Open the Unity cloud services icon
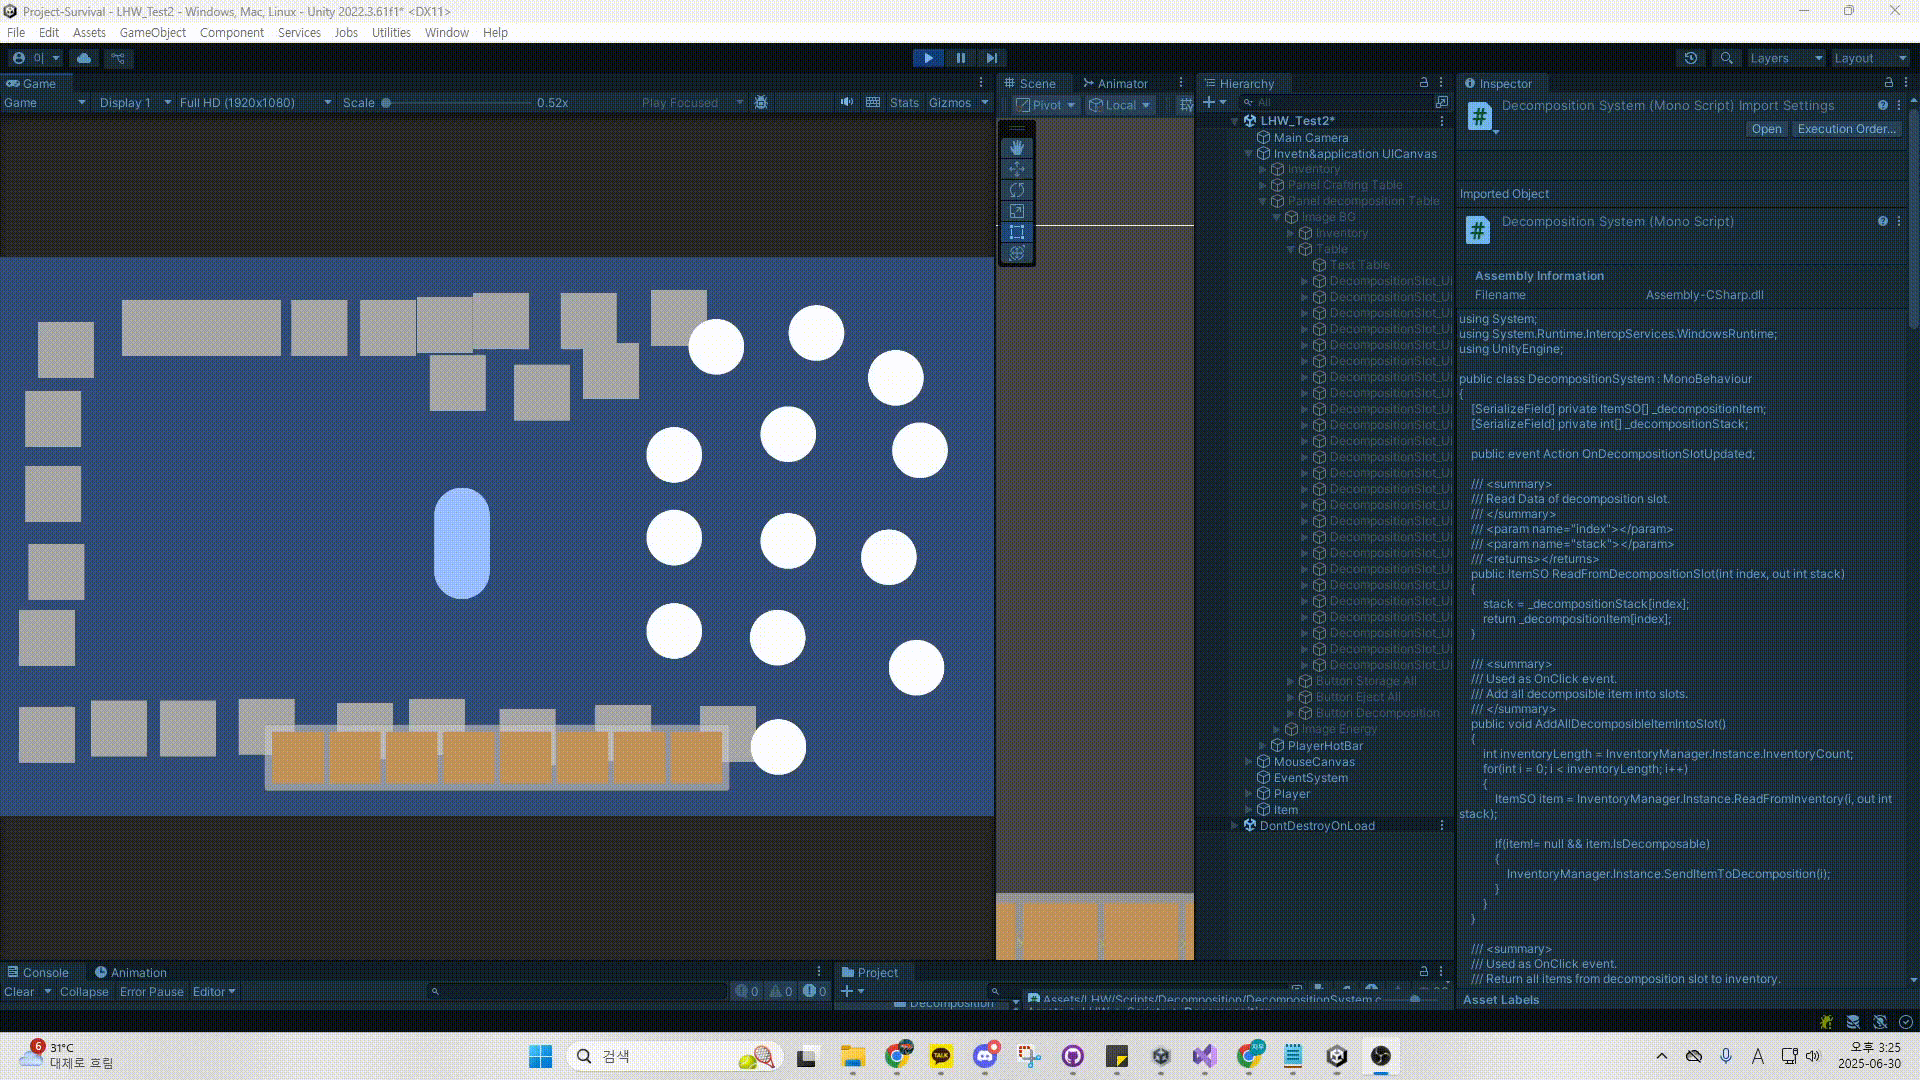The height and width of the screenshot is (1080, 1920). click(84, 58)
